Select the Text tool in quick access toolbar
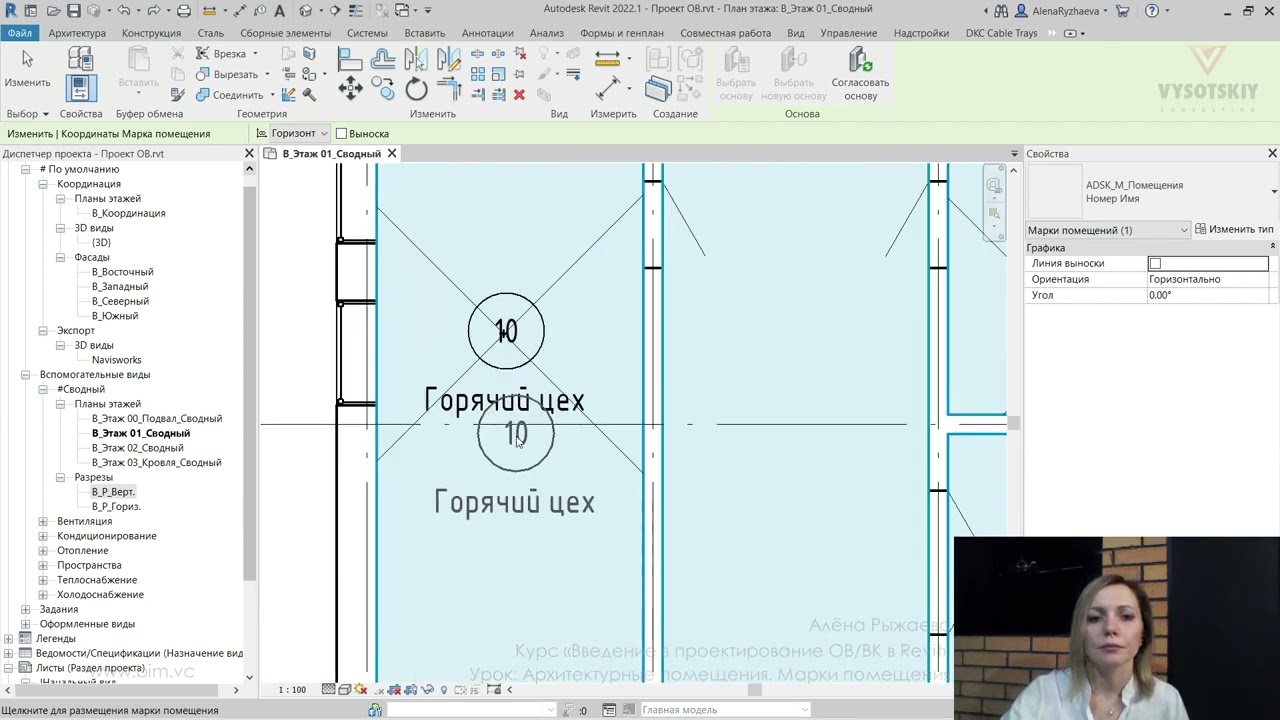 pyautogui.click(x=279, y=10)
